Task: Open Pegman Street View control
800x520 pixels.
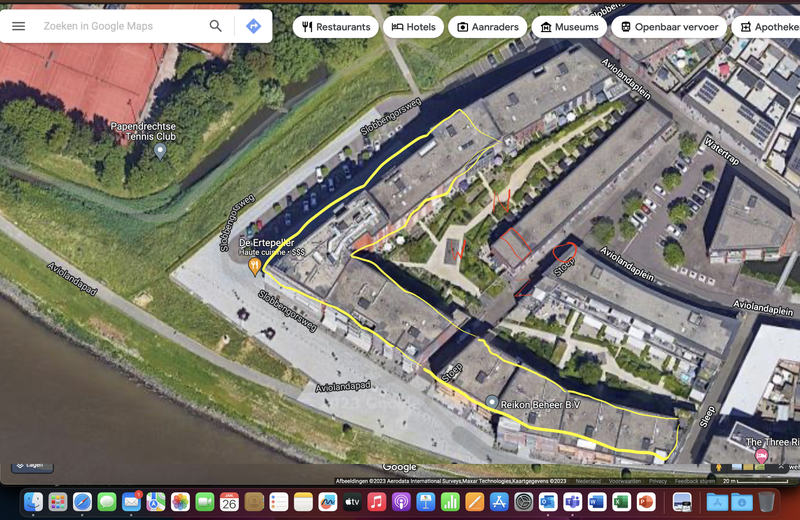Action: pos(718,467)
